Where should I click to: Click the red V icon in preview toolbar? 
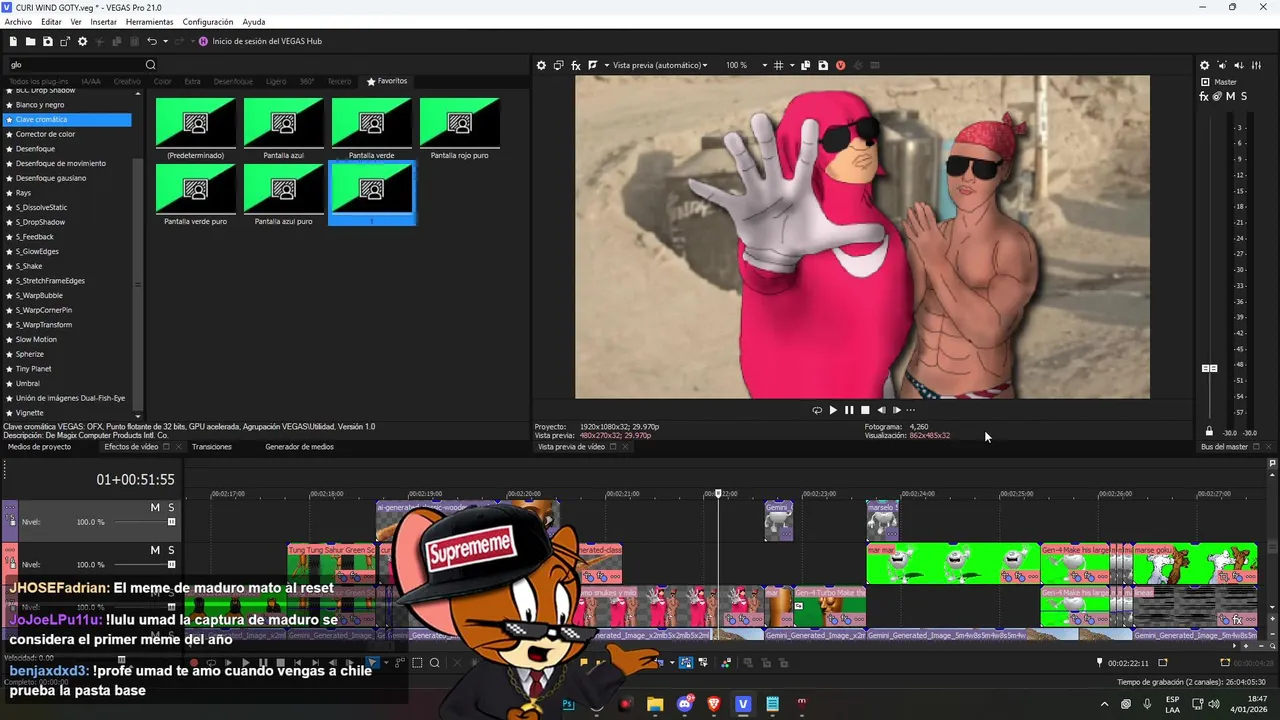click(x=840, y=65)
